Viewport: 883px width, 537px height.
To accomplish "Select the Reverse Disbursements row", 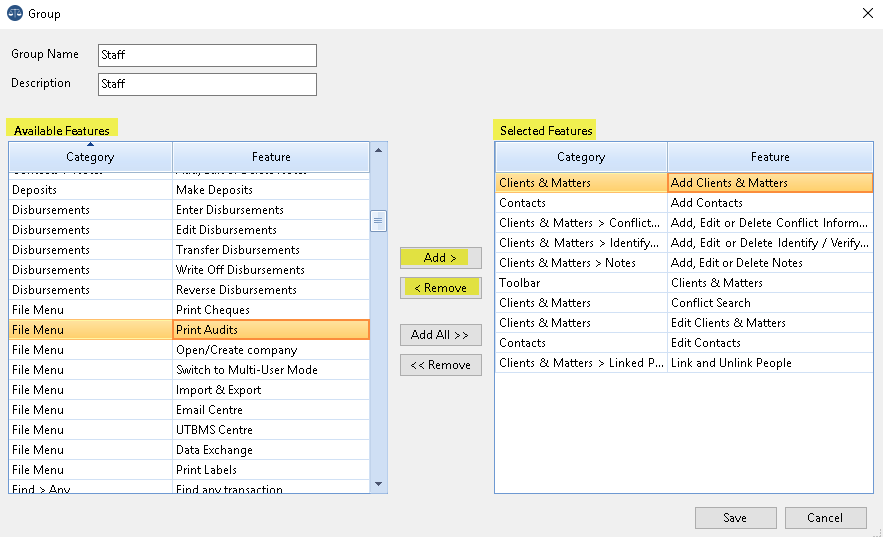I will coord(189,290).
